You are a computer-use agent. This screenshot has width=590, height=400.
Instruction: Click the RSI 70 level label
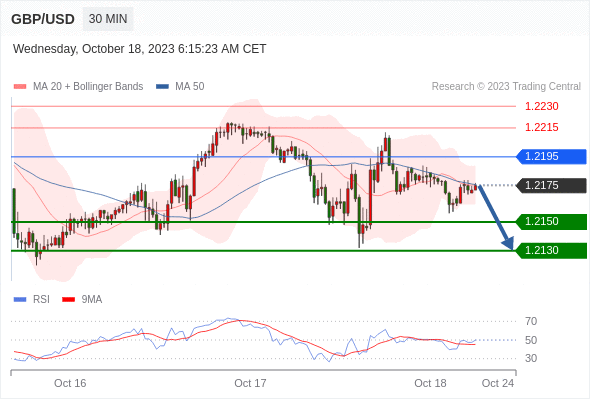(x=531, y=321)
